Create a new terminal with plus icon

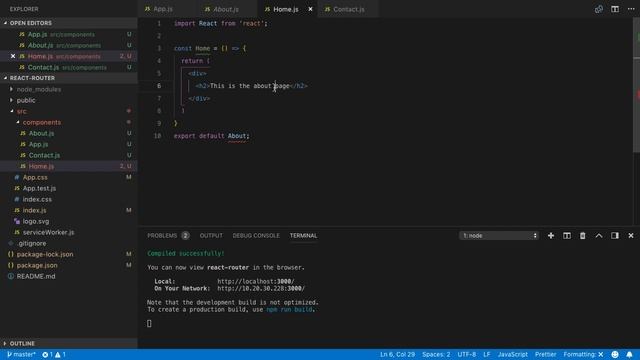click(551, 236)
